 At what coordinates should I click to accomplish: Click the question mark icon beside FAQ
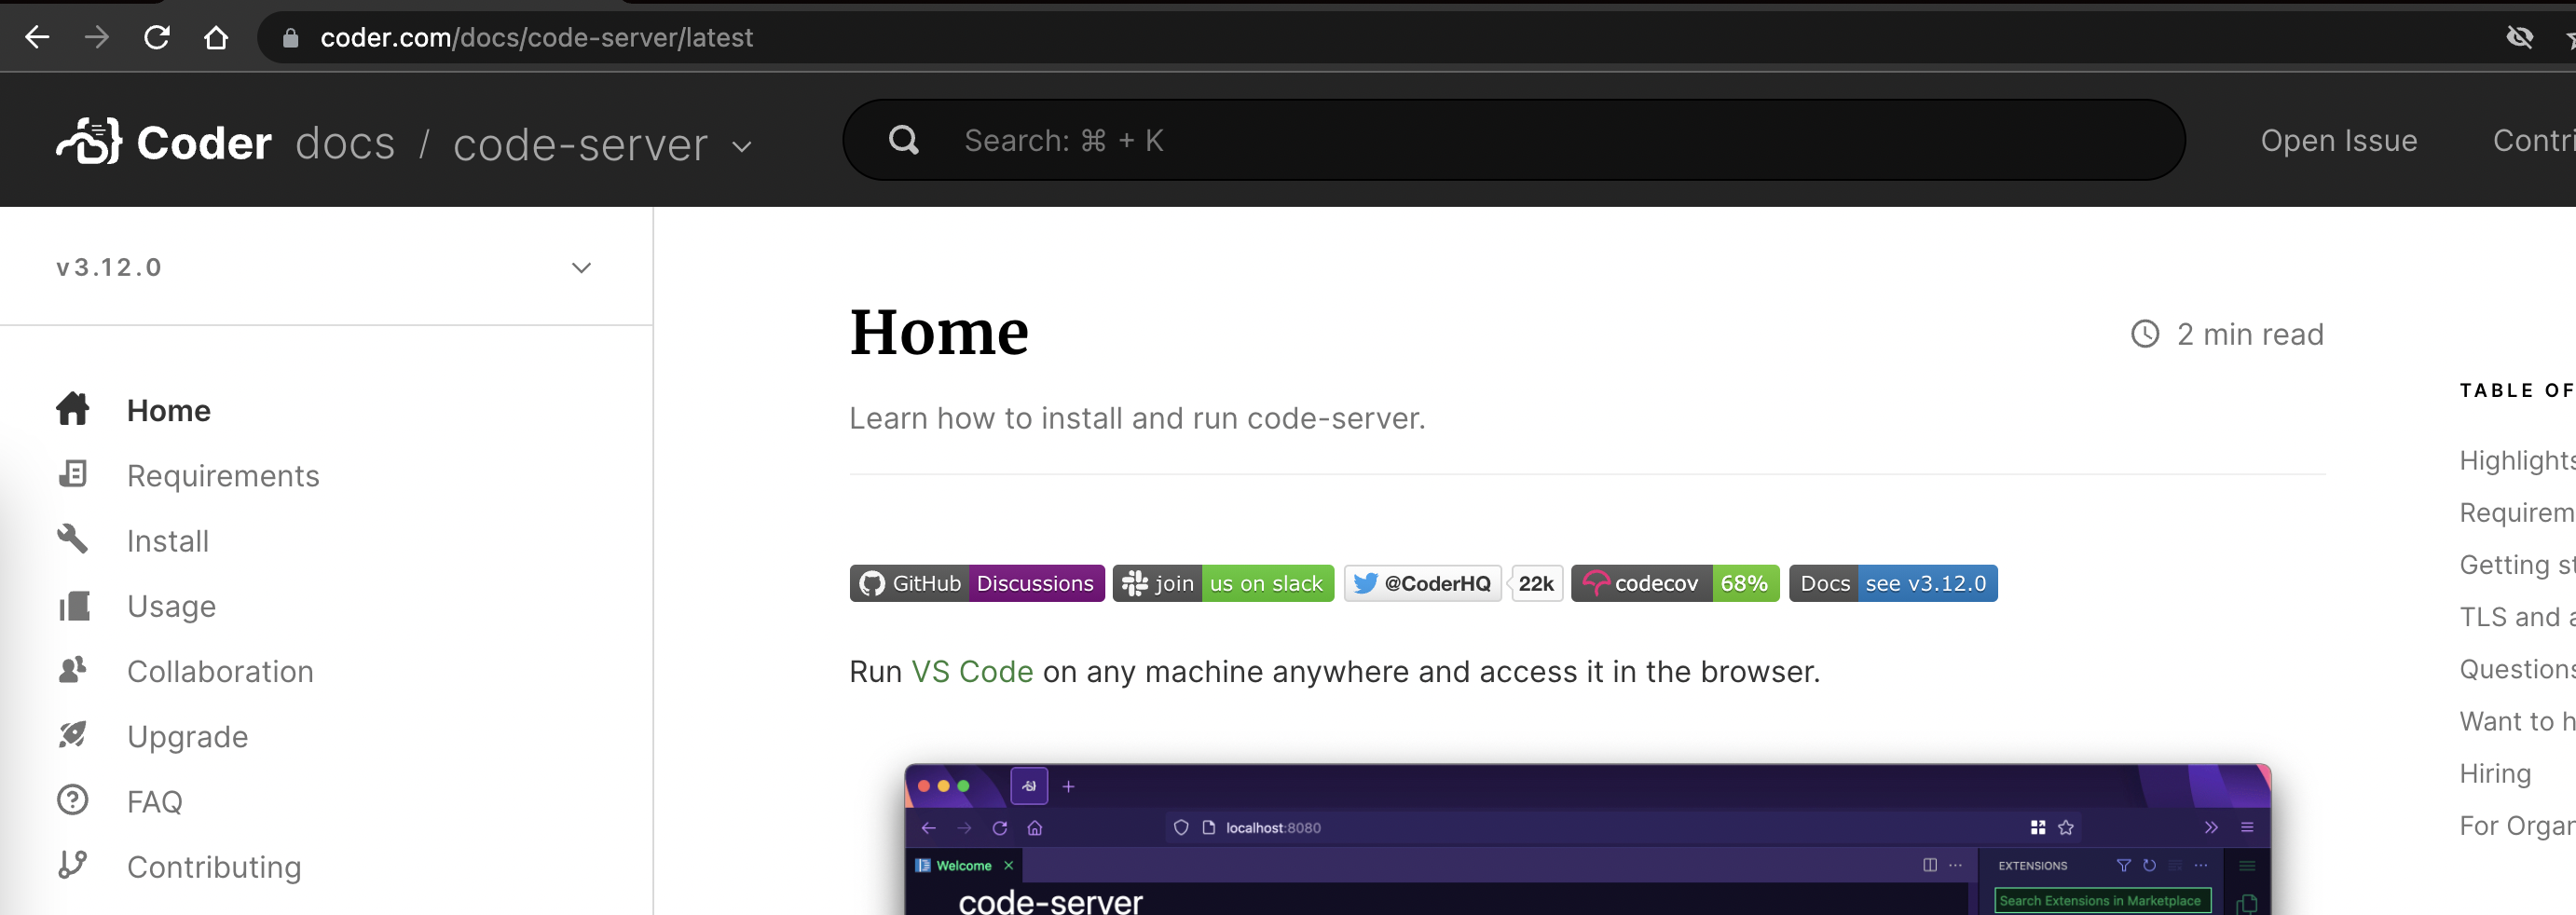(73, 800)
